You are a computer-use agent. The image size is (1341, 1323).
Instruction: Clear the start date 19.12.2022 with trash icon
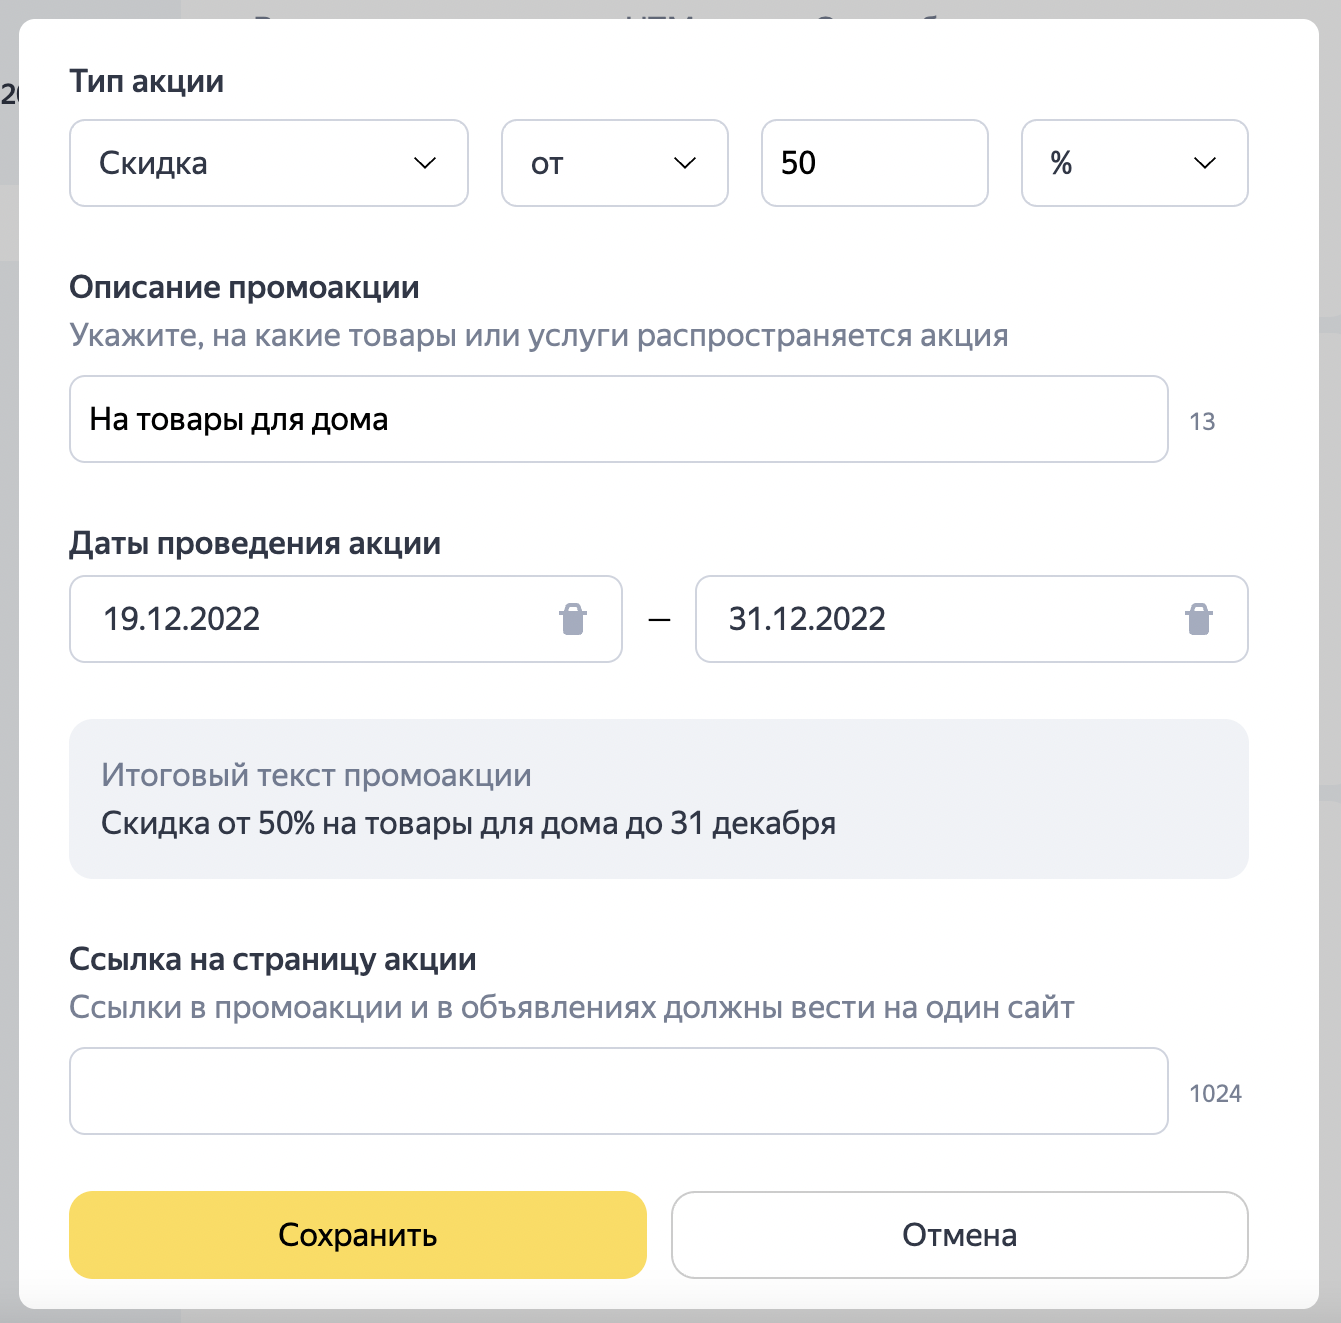pos(573,619)
